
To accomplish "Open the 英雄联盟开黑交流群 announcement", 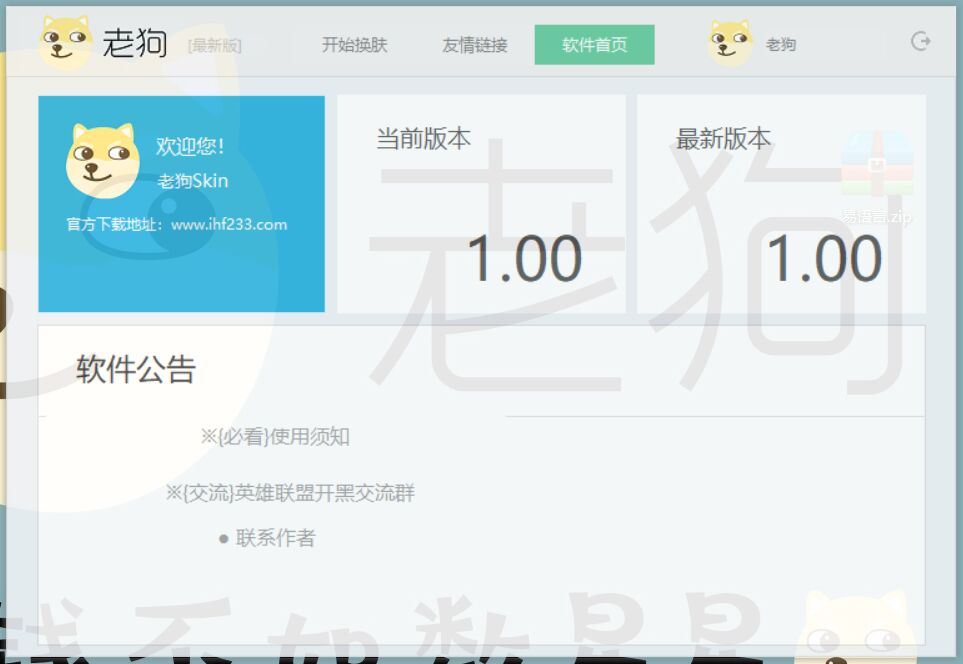I will [x=291, y=492].
